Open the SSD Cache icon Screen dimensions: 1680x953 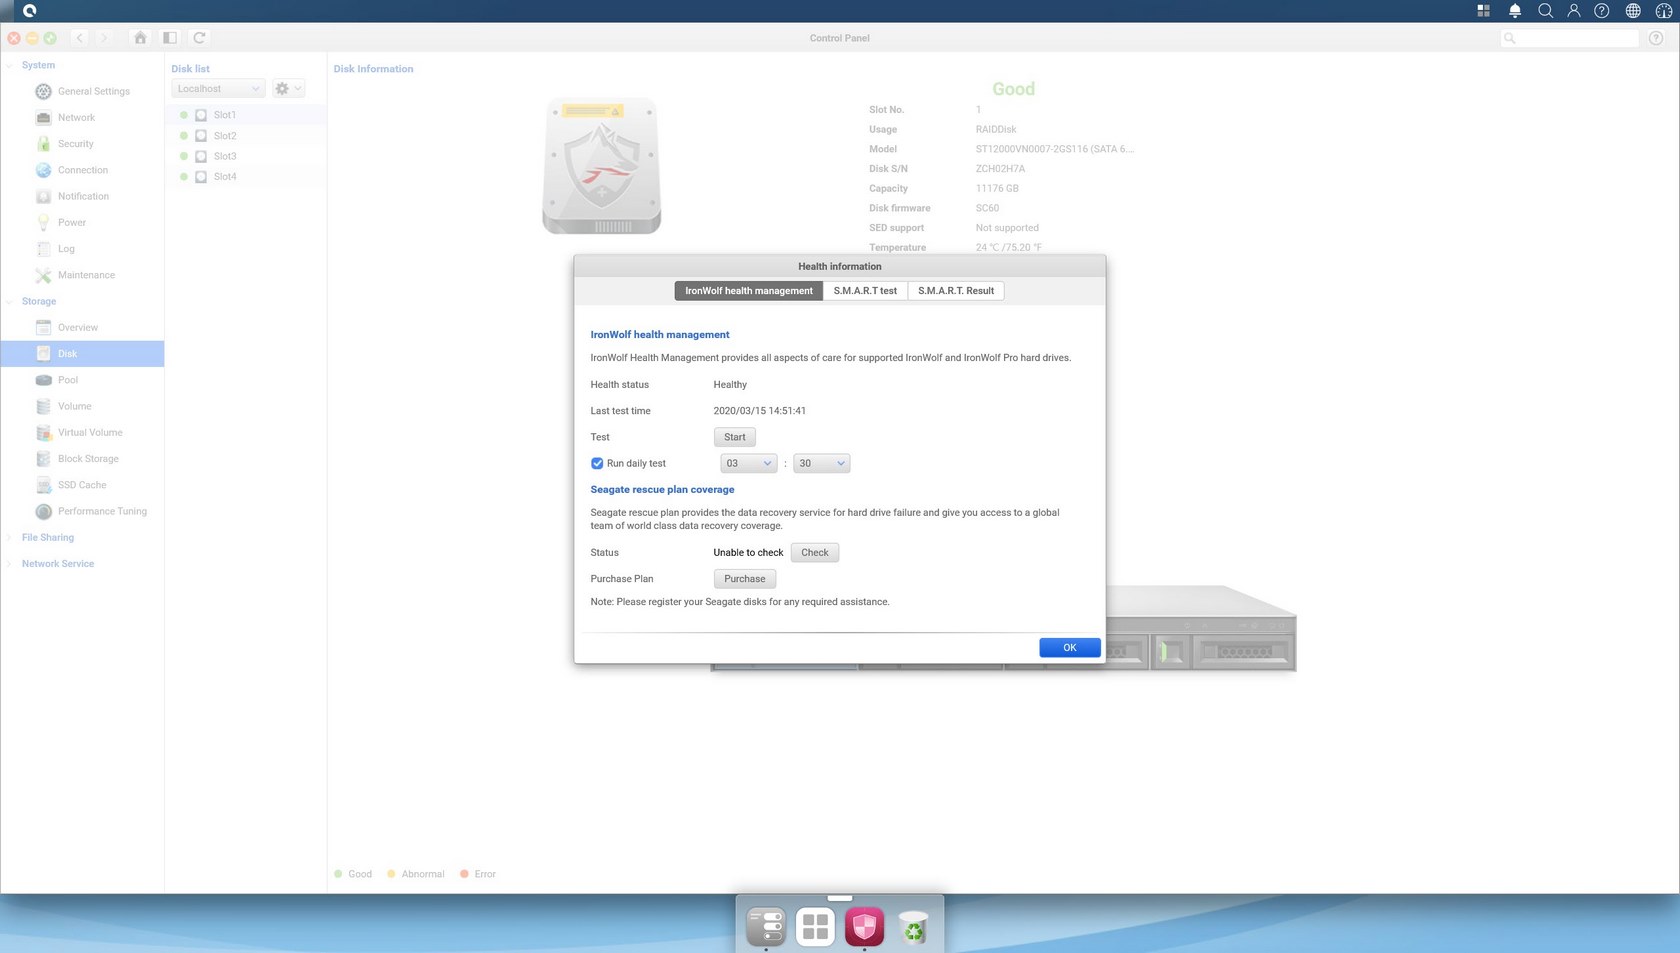[43, 485]
